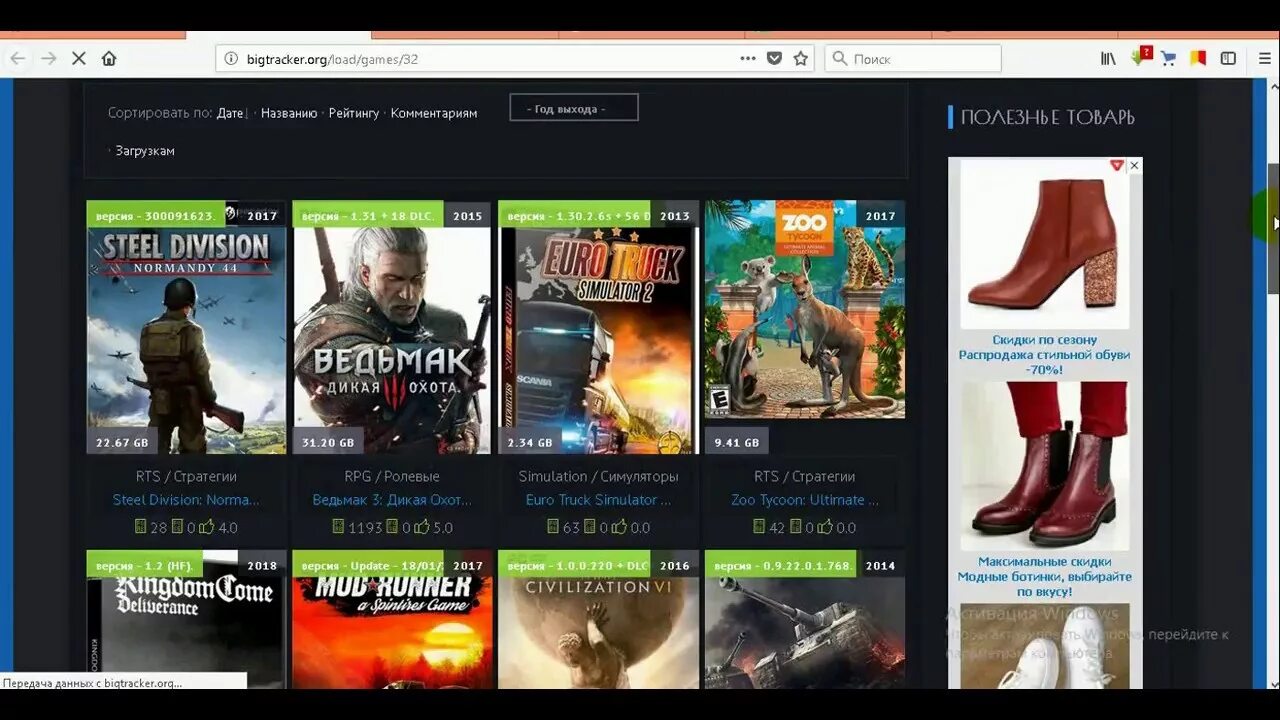
Task: Click version badge 1.31 + 18 DLC
Action: [368, 215]
